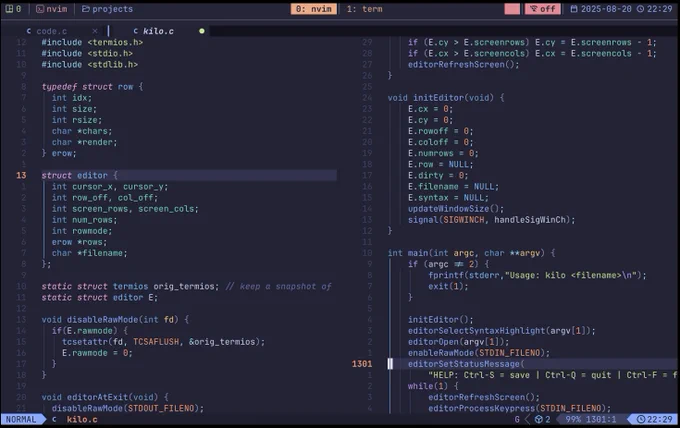Viewport: 680px width, 428px height.
Task: Click the C file icon on code.c tab
Action: (x=29, y=31)
